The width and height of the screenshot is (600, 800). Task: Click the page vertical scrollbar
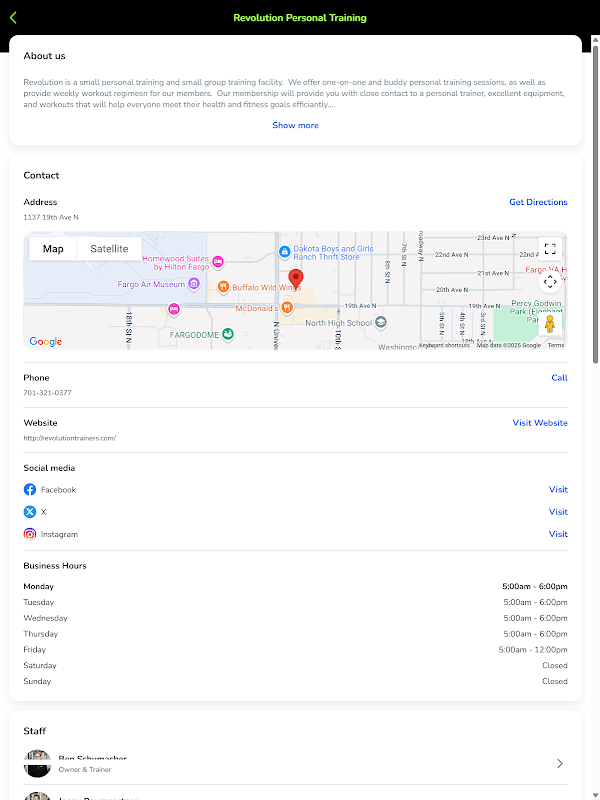595,204
